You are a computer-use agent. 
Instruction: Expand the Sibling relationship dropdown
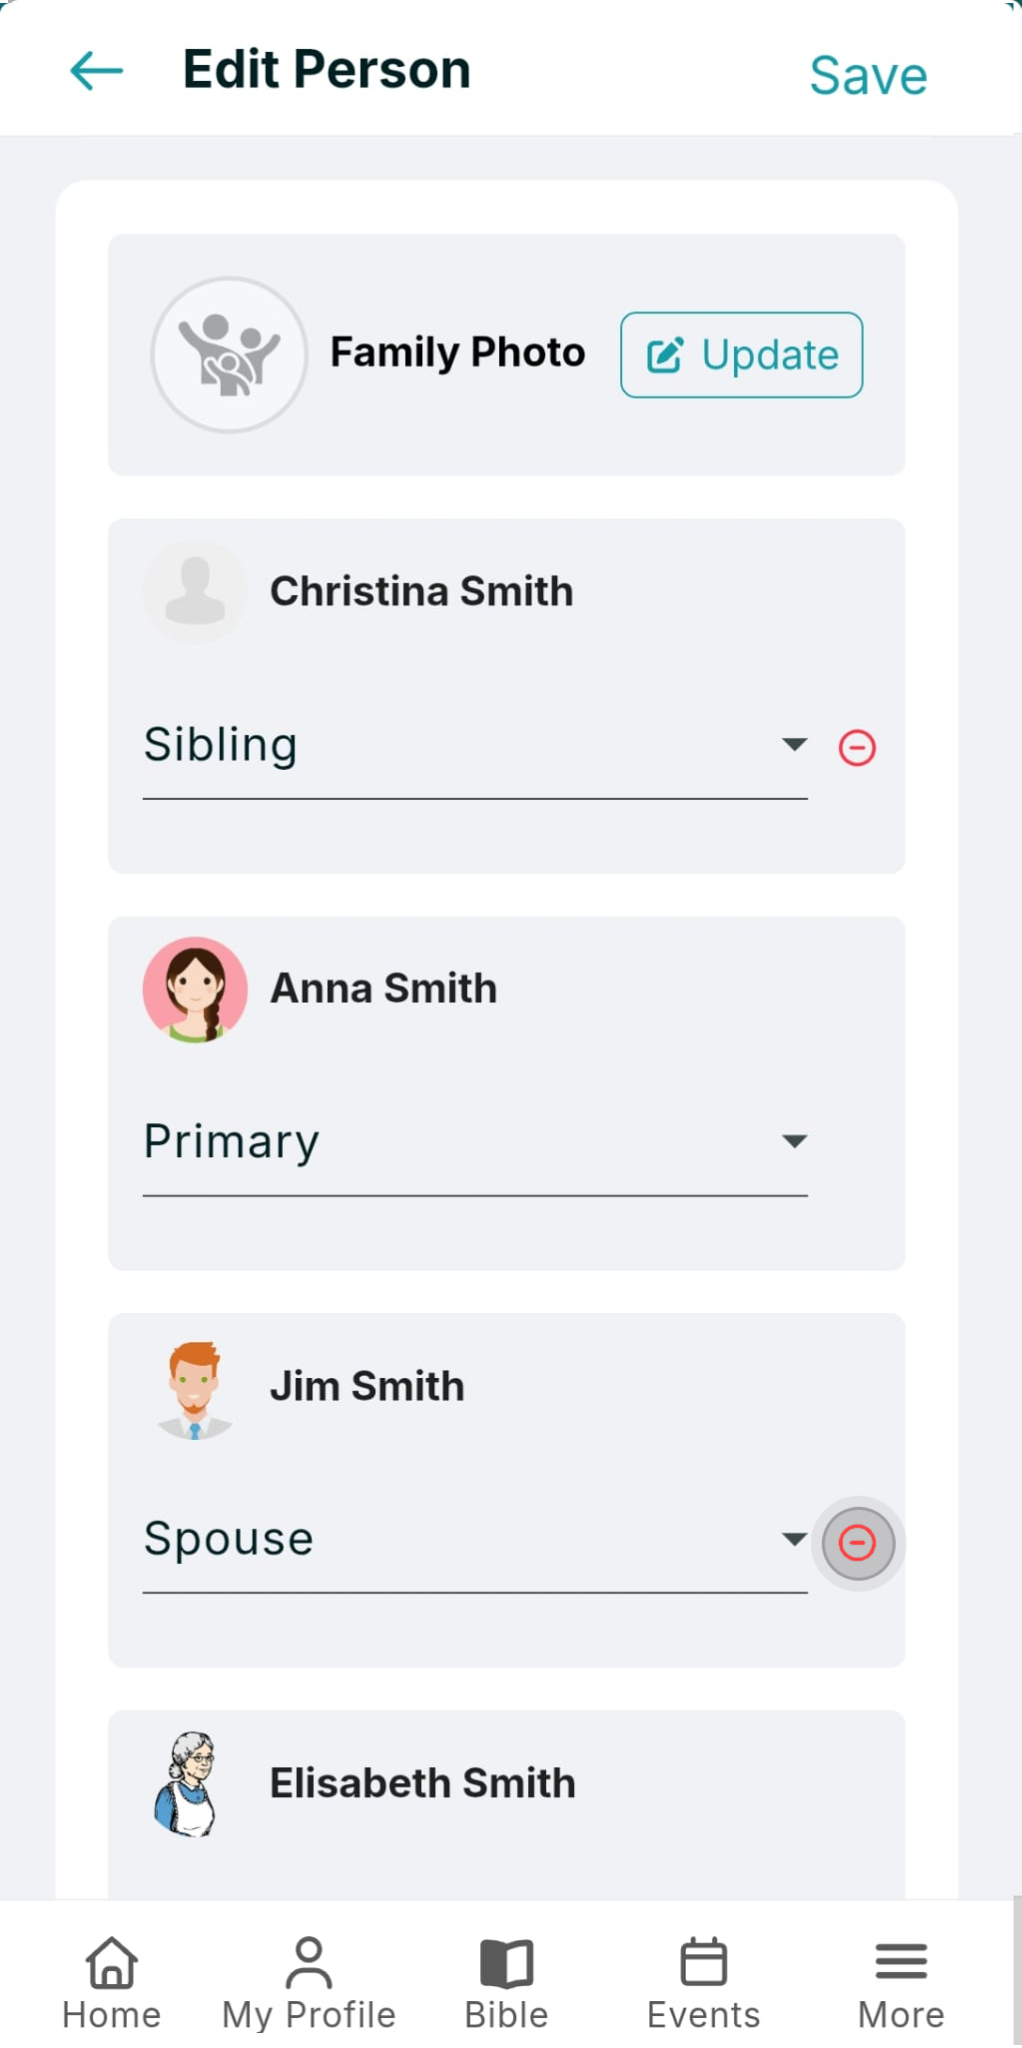(x=475, y=747)
